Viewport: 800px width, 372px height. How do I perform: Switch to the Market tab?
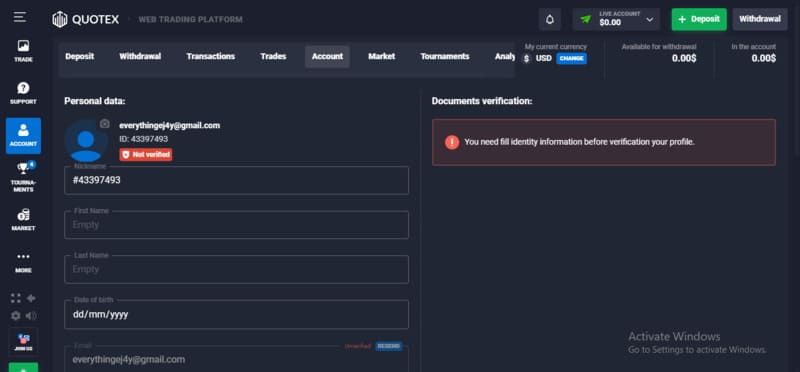click(x=382, y=57)
